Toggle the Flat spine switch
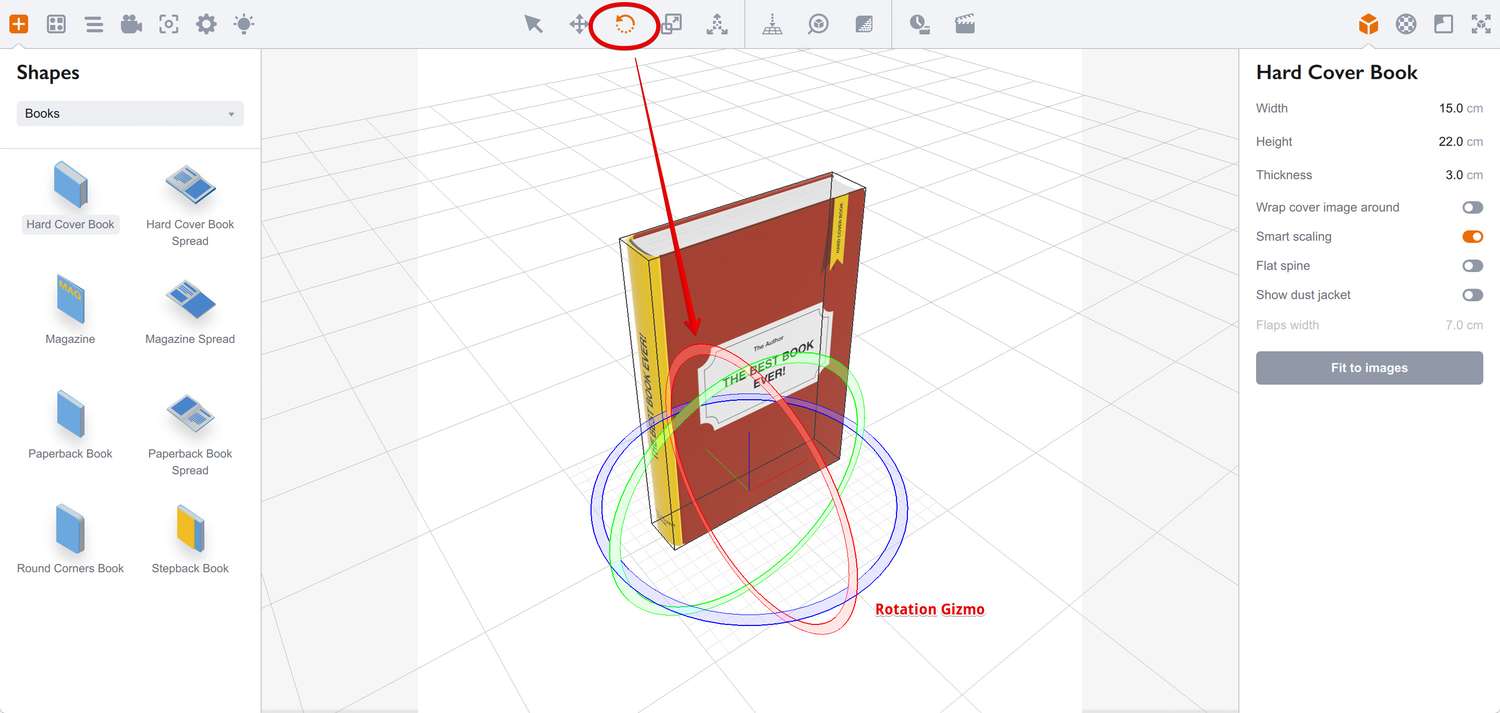The height and width of the screenshot is (713, 1500). pyautogui.click(x=1472, y=266)
